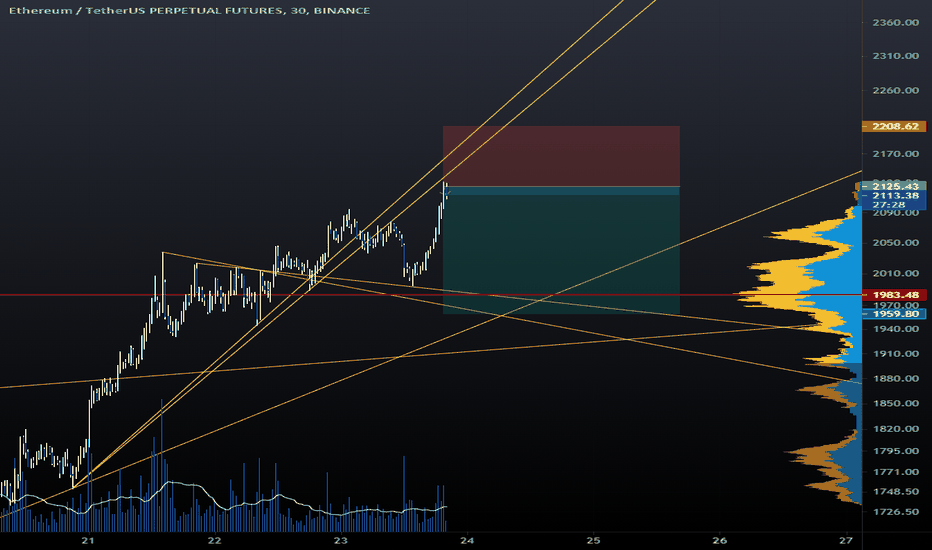This screenshot has width=932, height=550.
Task: Click the 1940.00 price axis value
Action: [896, 329]
